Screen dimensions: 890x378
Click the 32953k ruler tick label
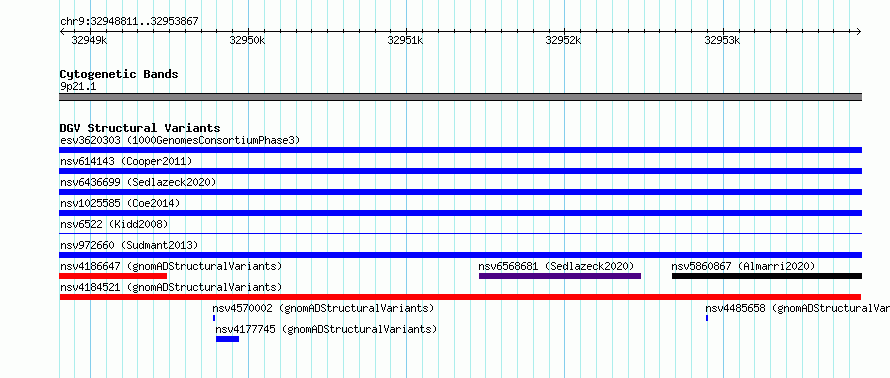tap(722, 40)
